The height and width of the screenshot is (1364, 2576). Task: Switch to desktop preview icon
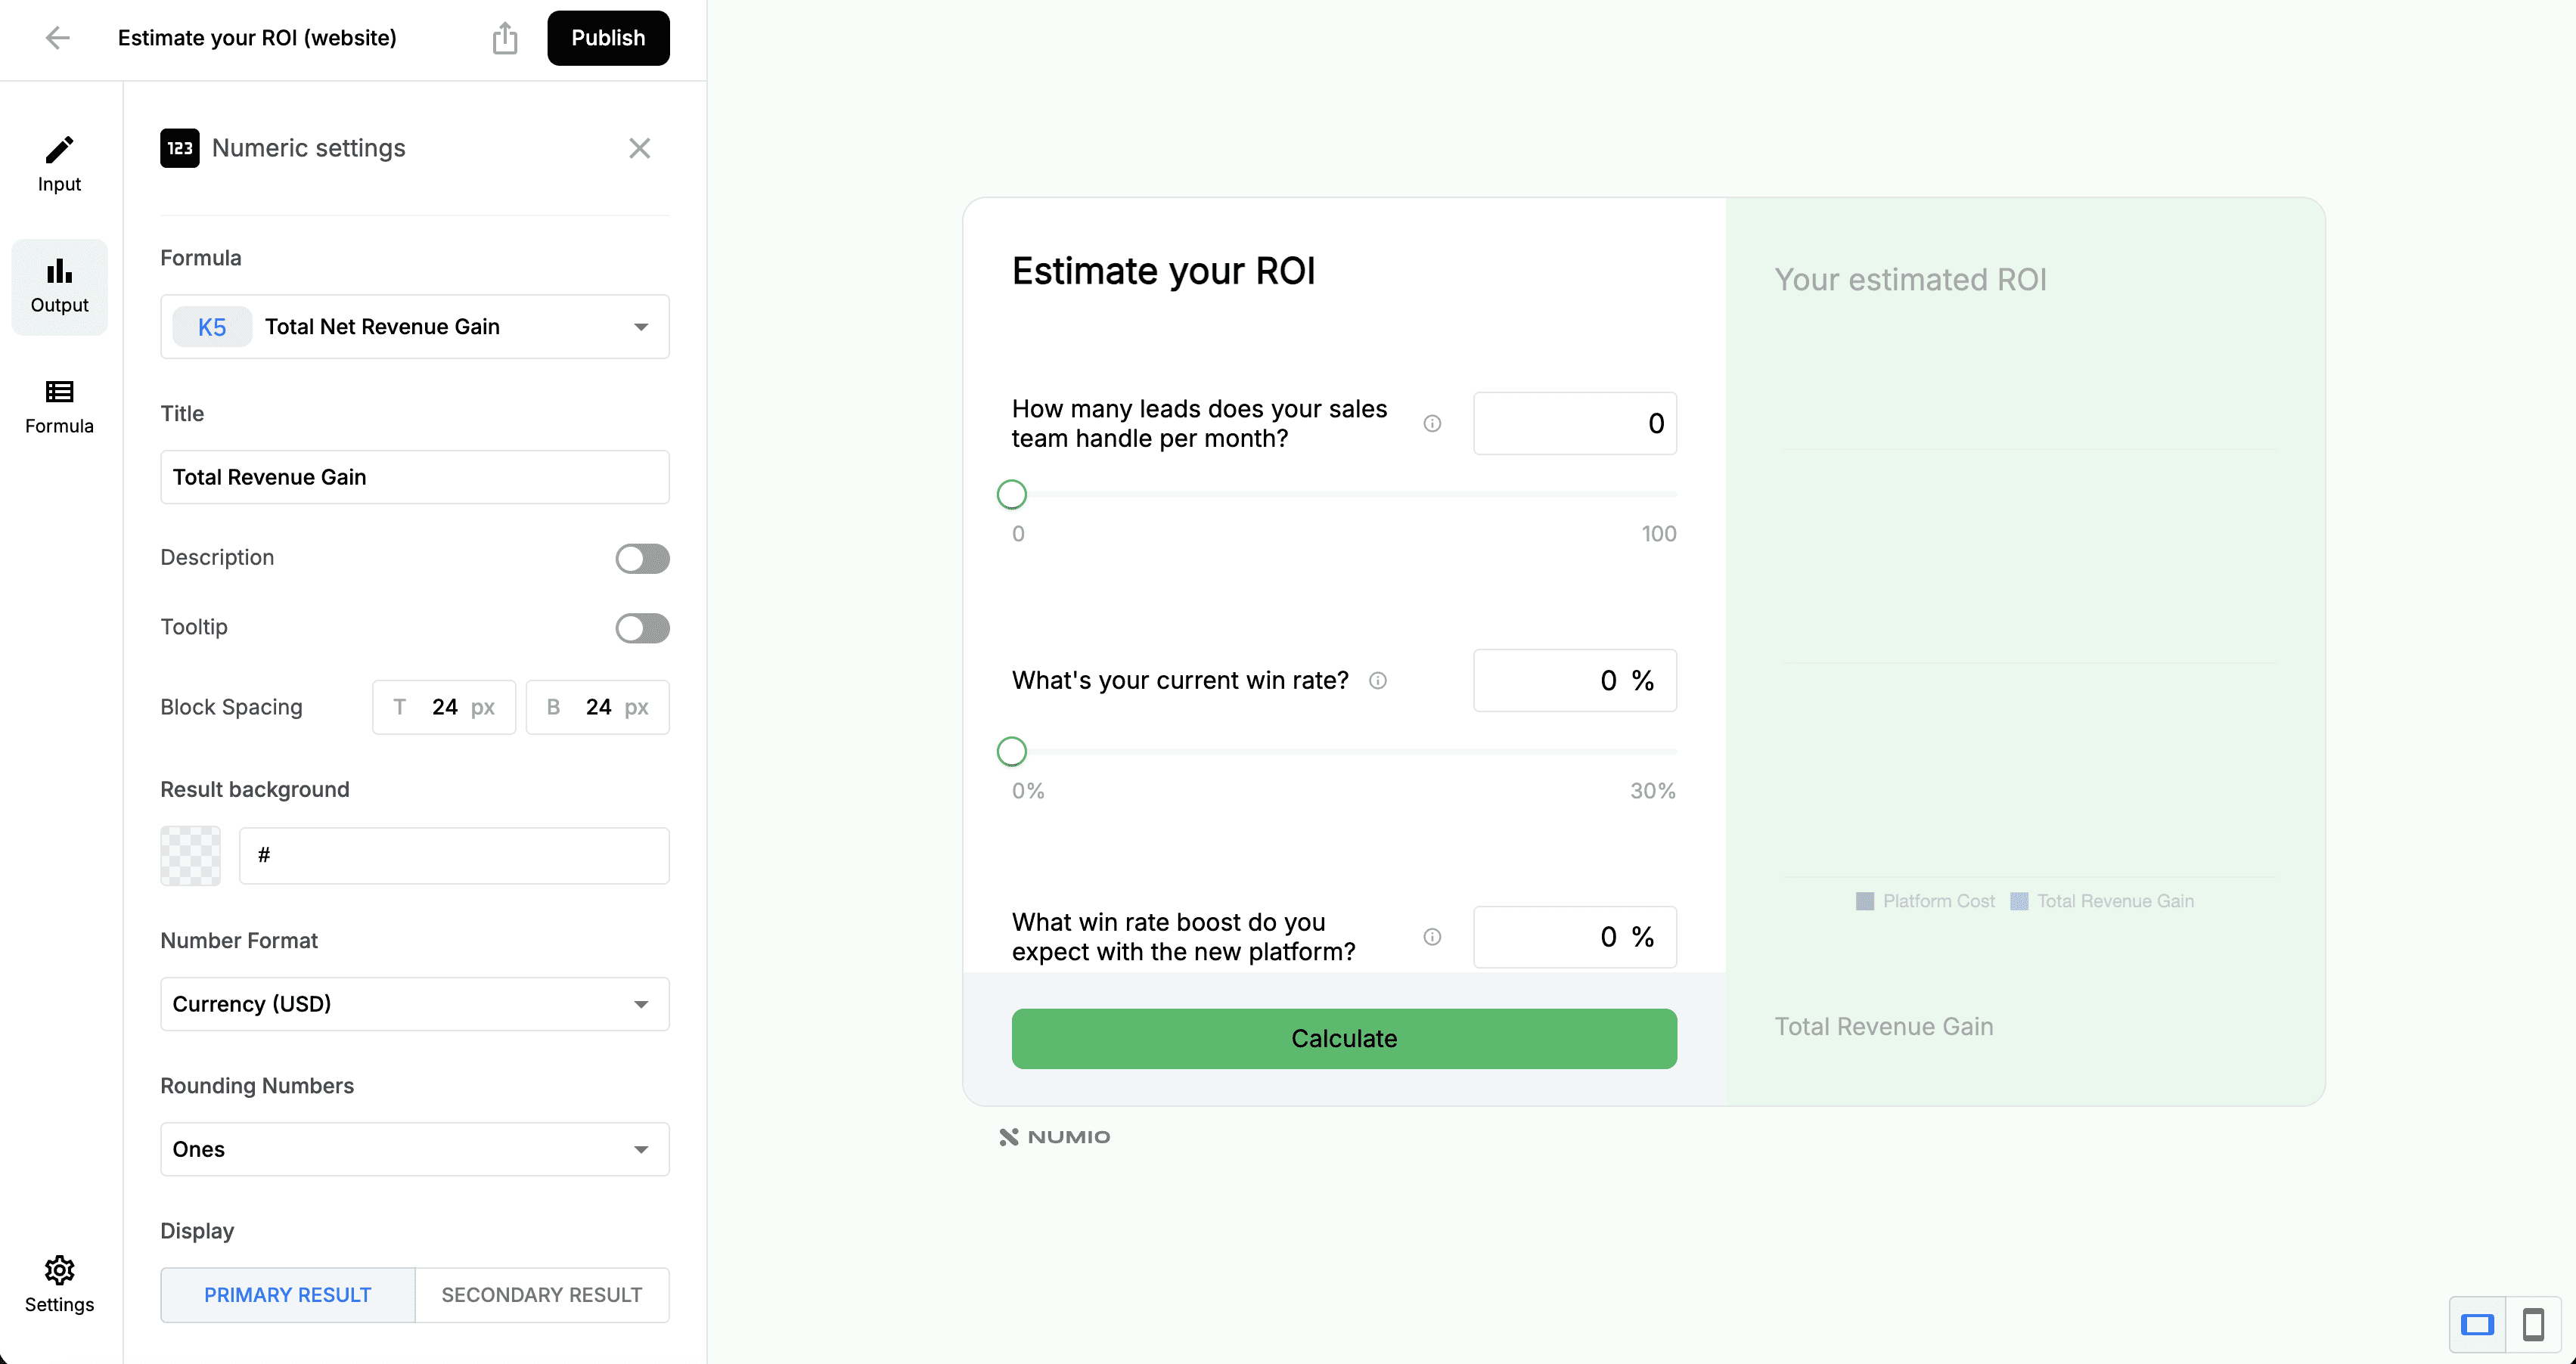click(2477, 1325)
